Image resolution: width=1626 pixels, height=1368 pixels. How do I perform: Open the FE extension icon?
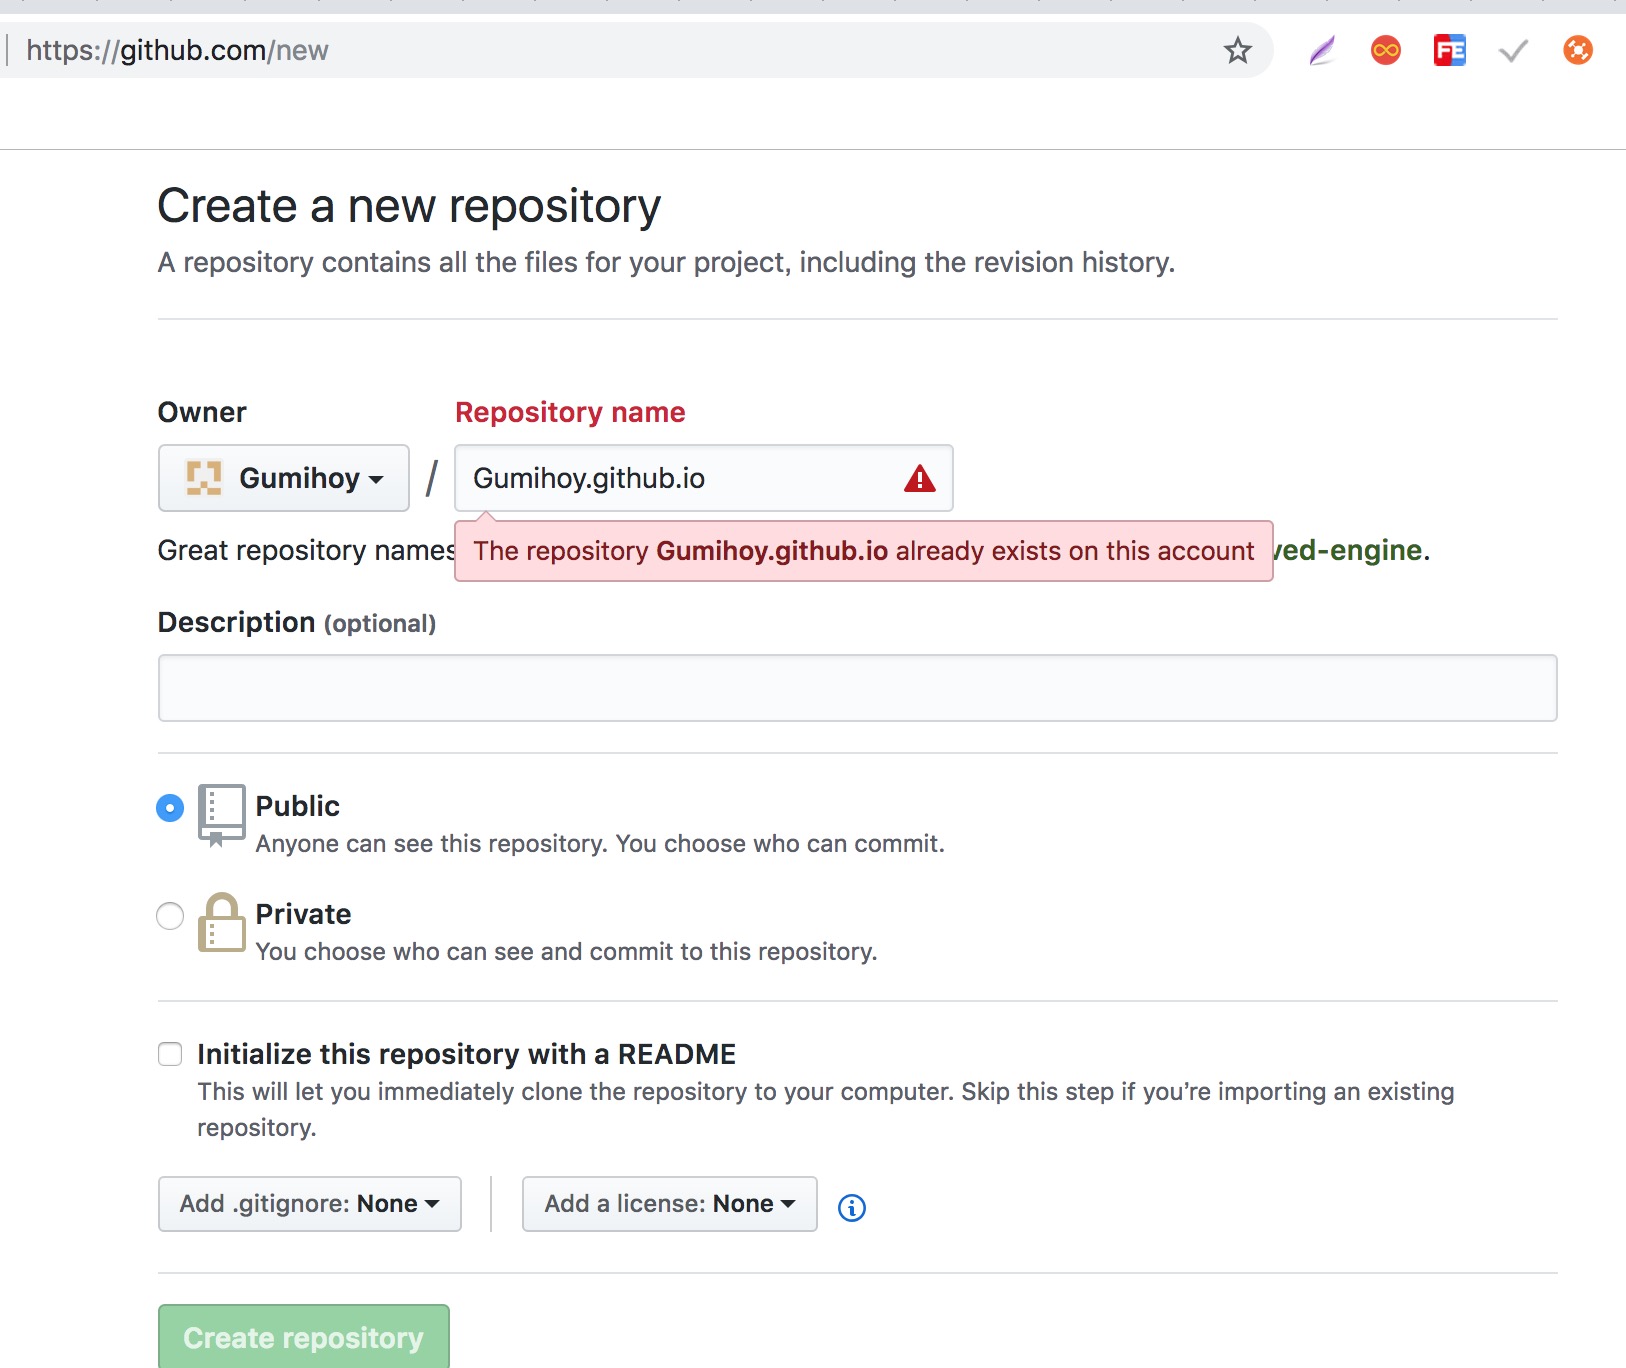click(1450, 50)
